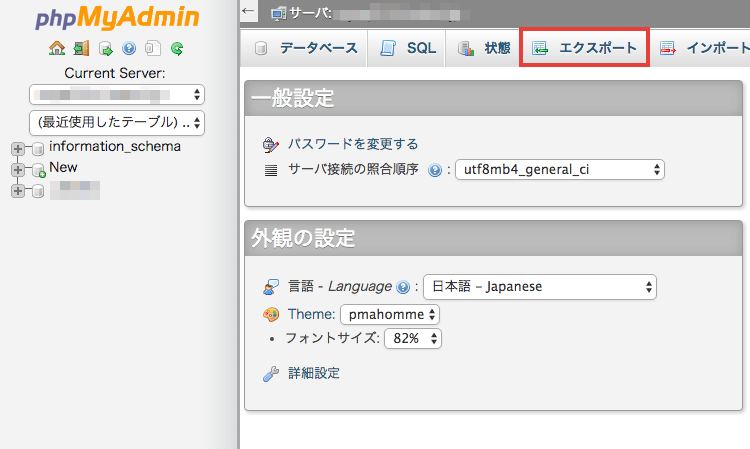Screen dimensions: 750x449
Task: Click the phpMyAdmin logo
Action: pyautogui.click(x=117, y=18)
